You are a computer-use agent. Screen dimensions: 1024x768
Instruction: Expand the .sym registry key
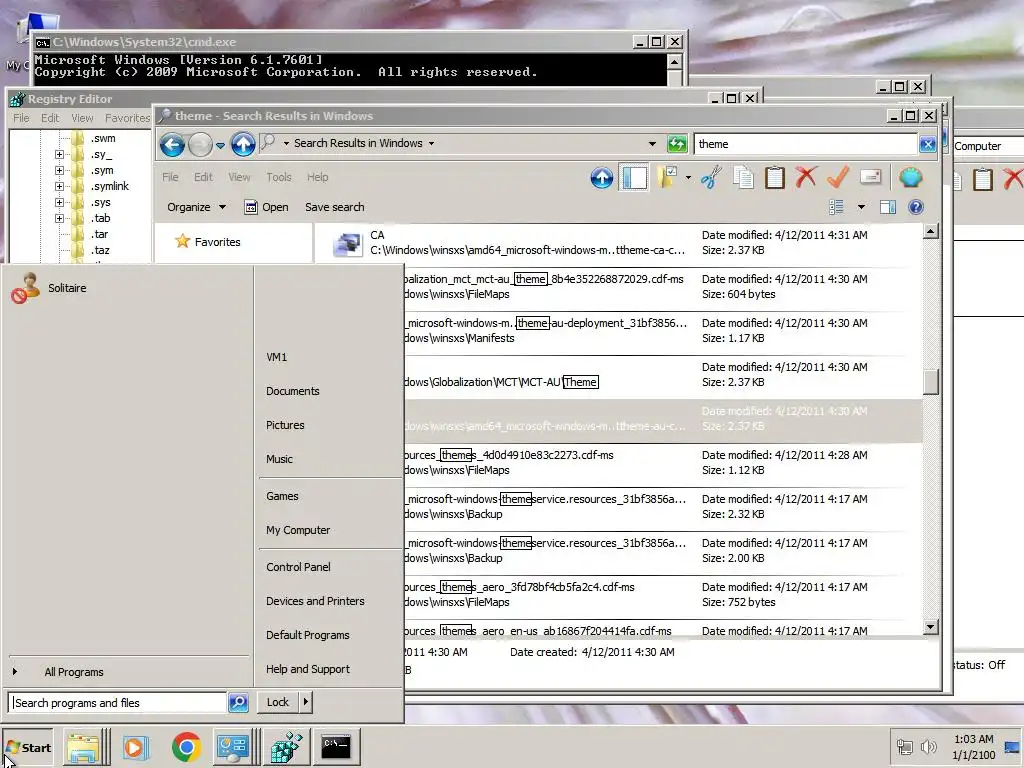(x=59, y=170)
